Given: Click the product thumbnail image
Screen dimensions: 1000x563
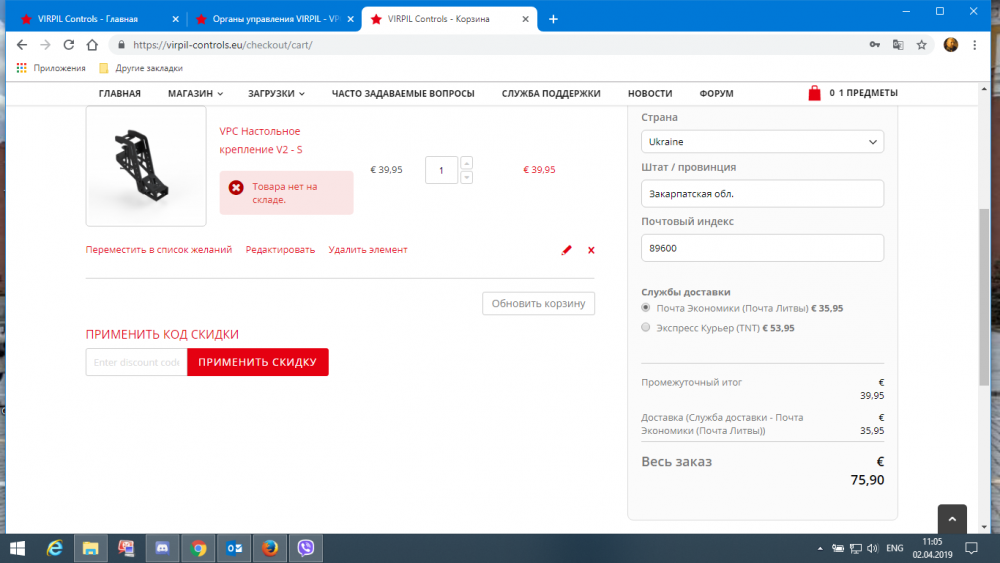Looking at the screenshot, I should 146,166.
